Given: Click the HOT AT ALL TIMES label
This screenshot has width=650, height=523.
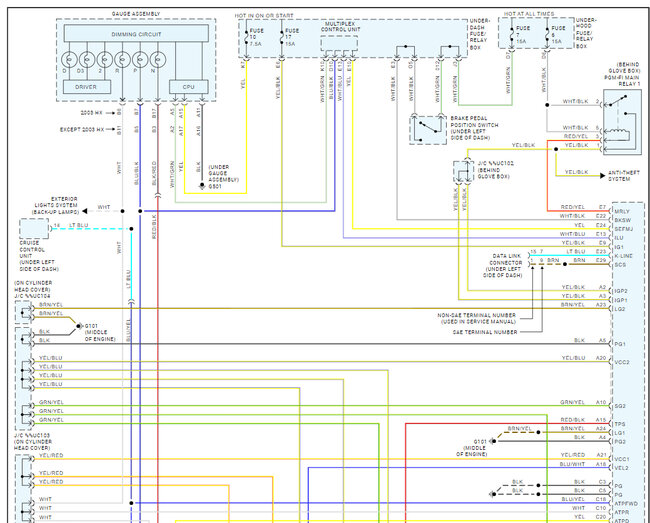Looking at the screenshot, I should click(x=529, y=14).
